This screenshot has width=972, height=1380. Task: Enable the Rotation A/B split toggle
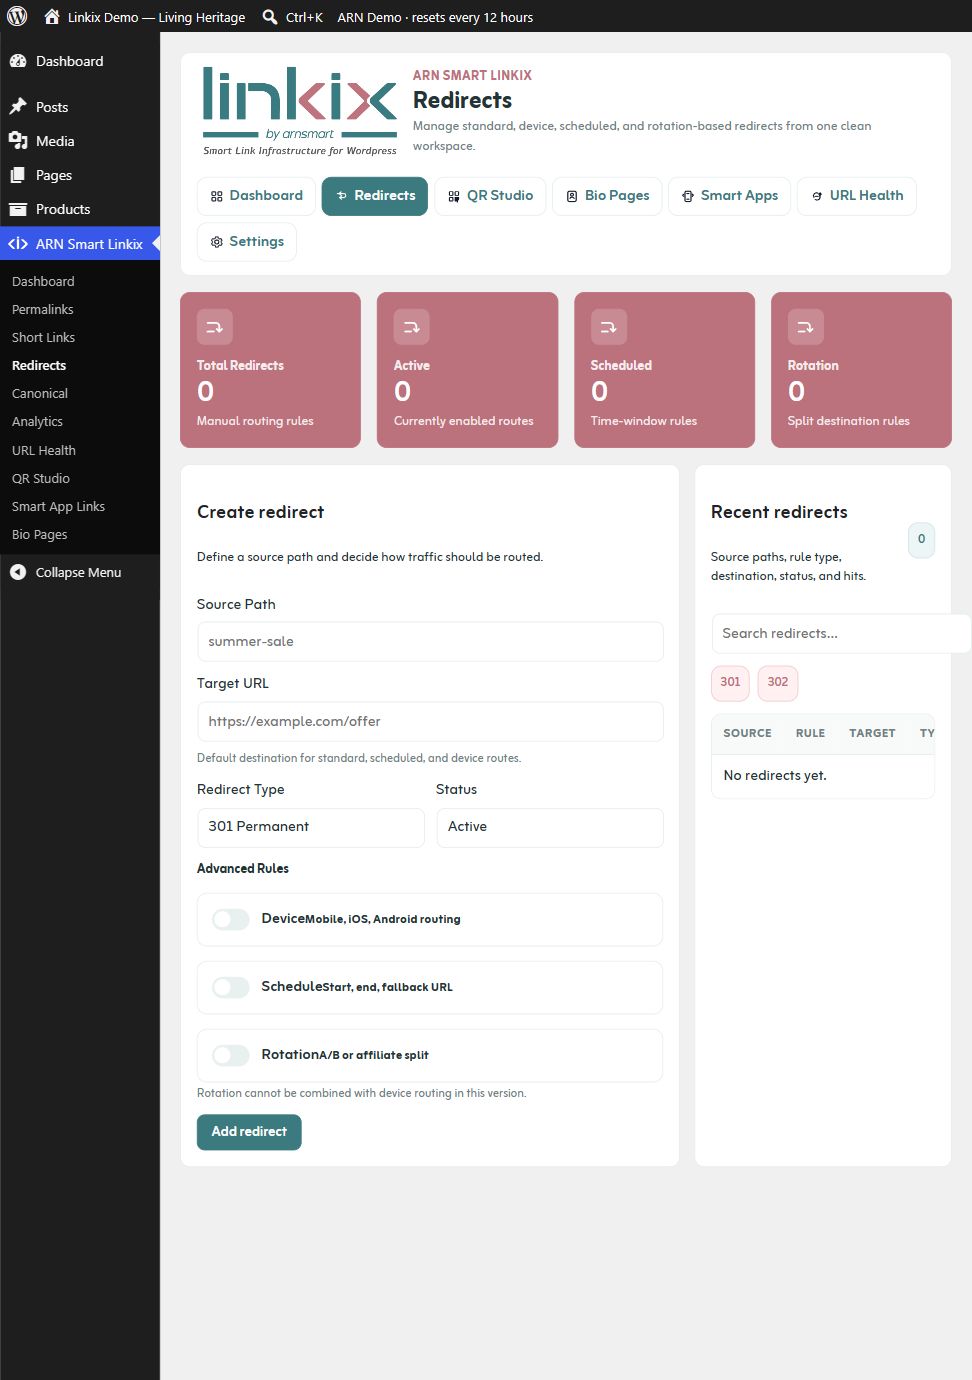pyautogui.click(x=230, y=1055)
